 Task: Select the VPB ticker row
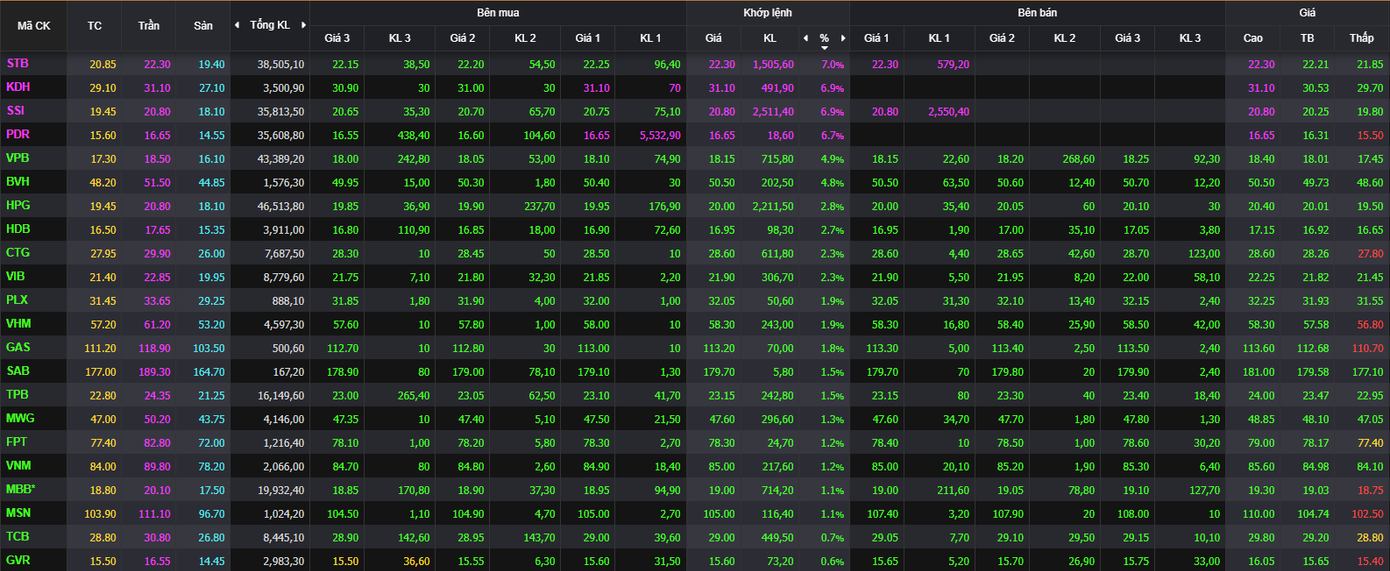[18, 158]
